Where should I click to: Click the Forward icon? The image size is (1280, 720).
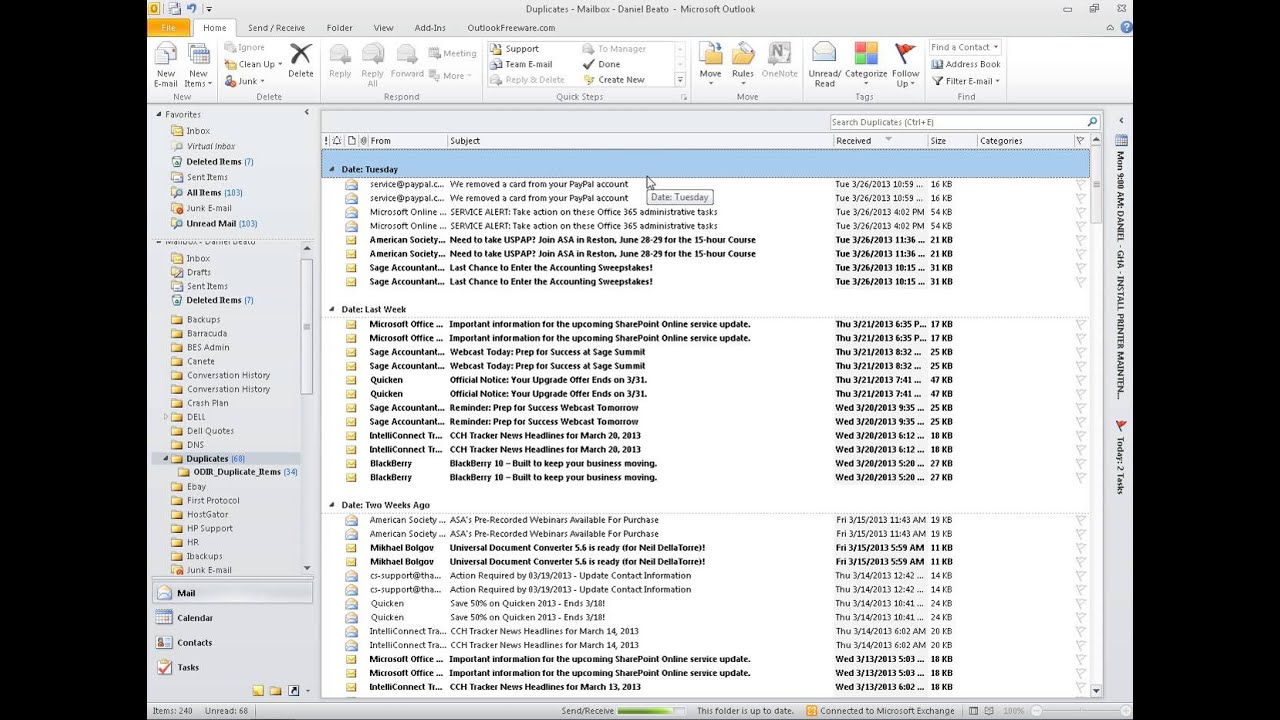pos(407,55)
